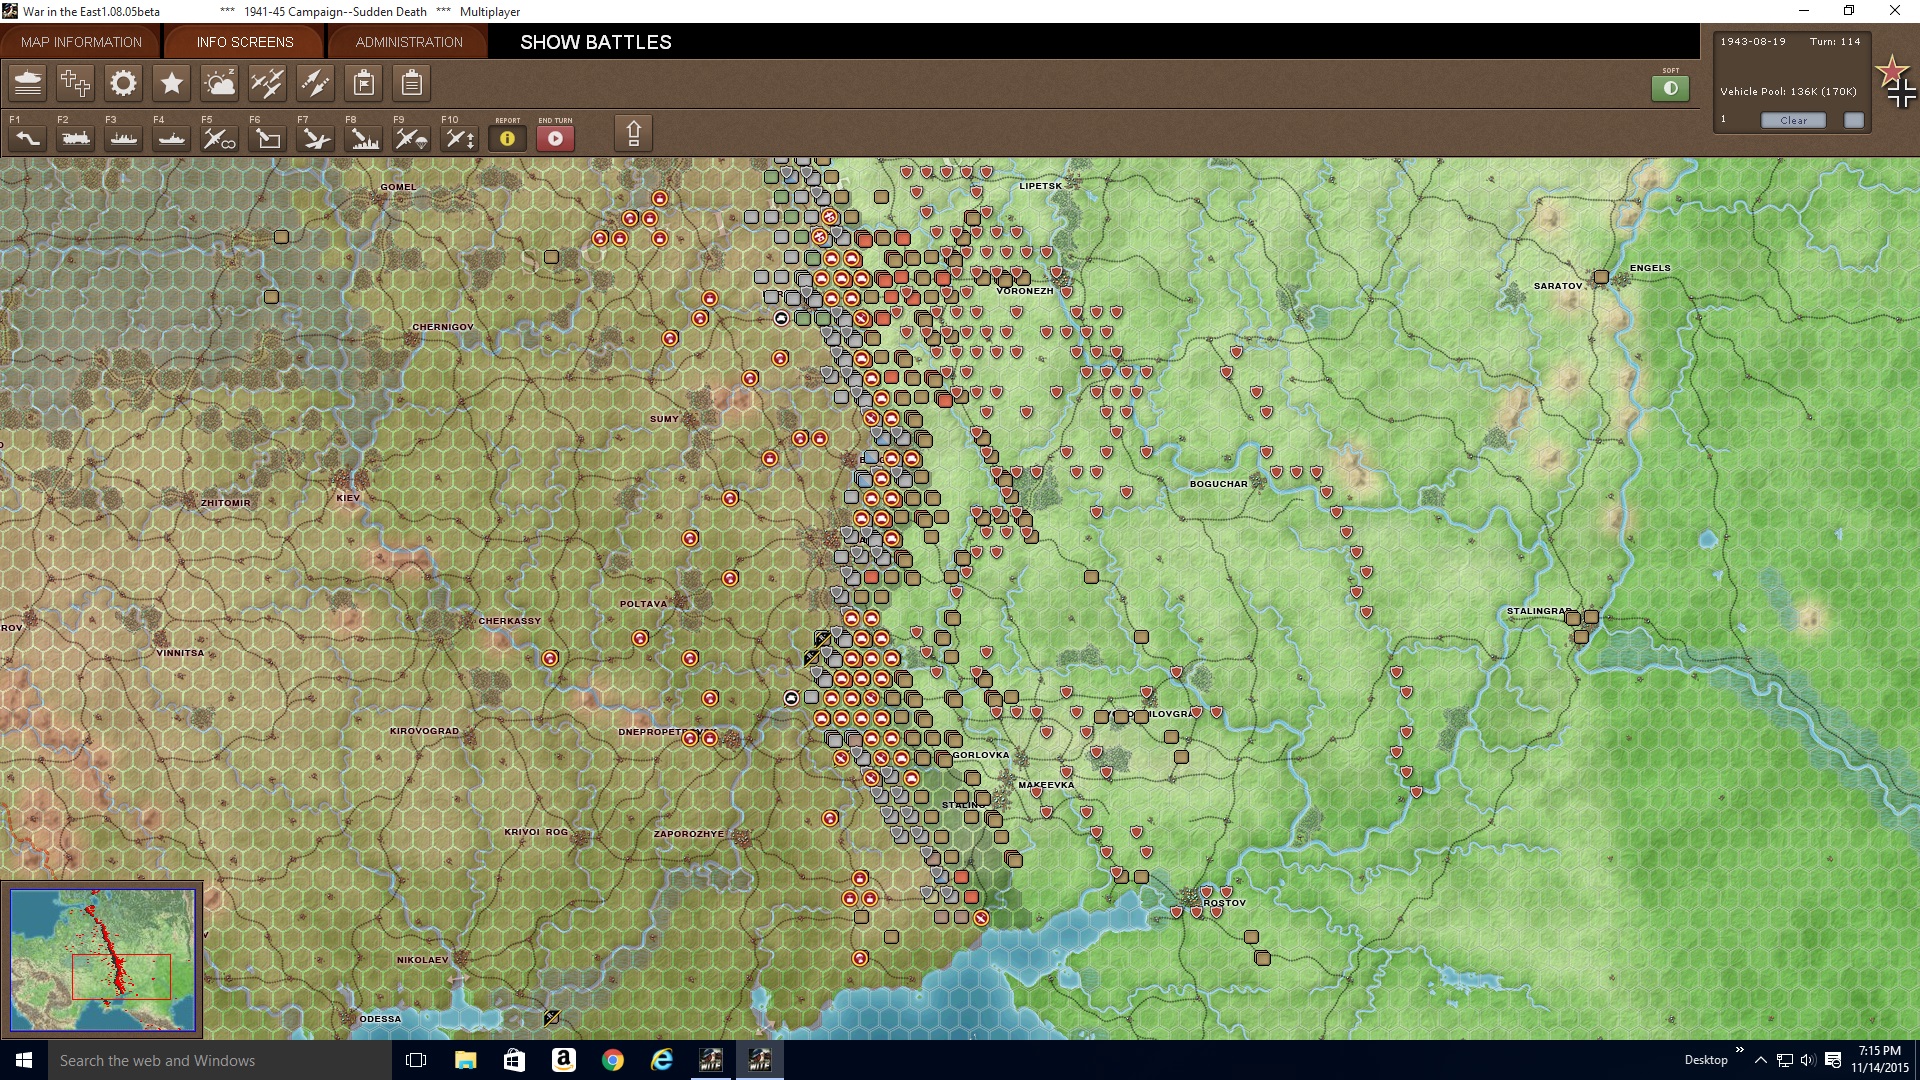Open the weather sun-cloud icon
Screen dimensions: 1920x1080
tap(219, 83)
